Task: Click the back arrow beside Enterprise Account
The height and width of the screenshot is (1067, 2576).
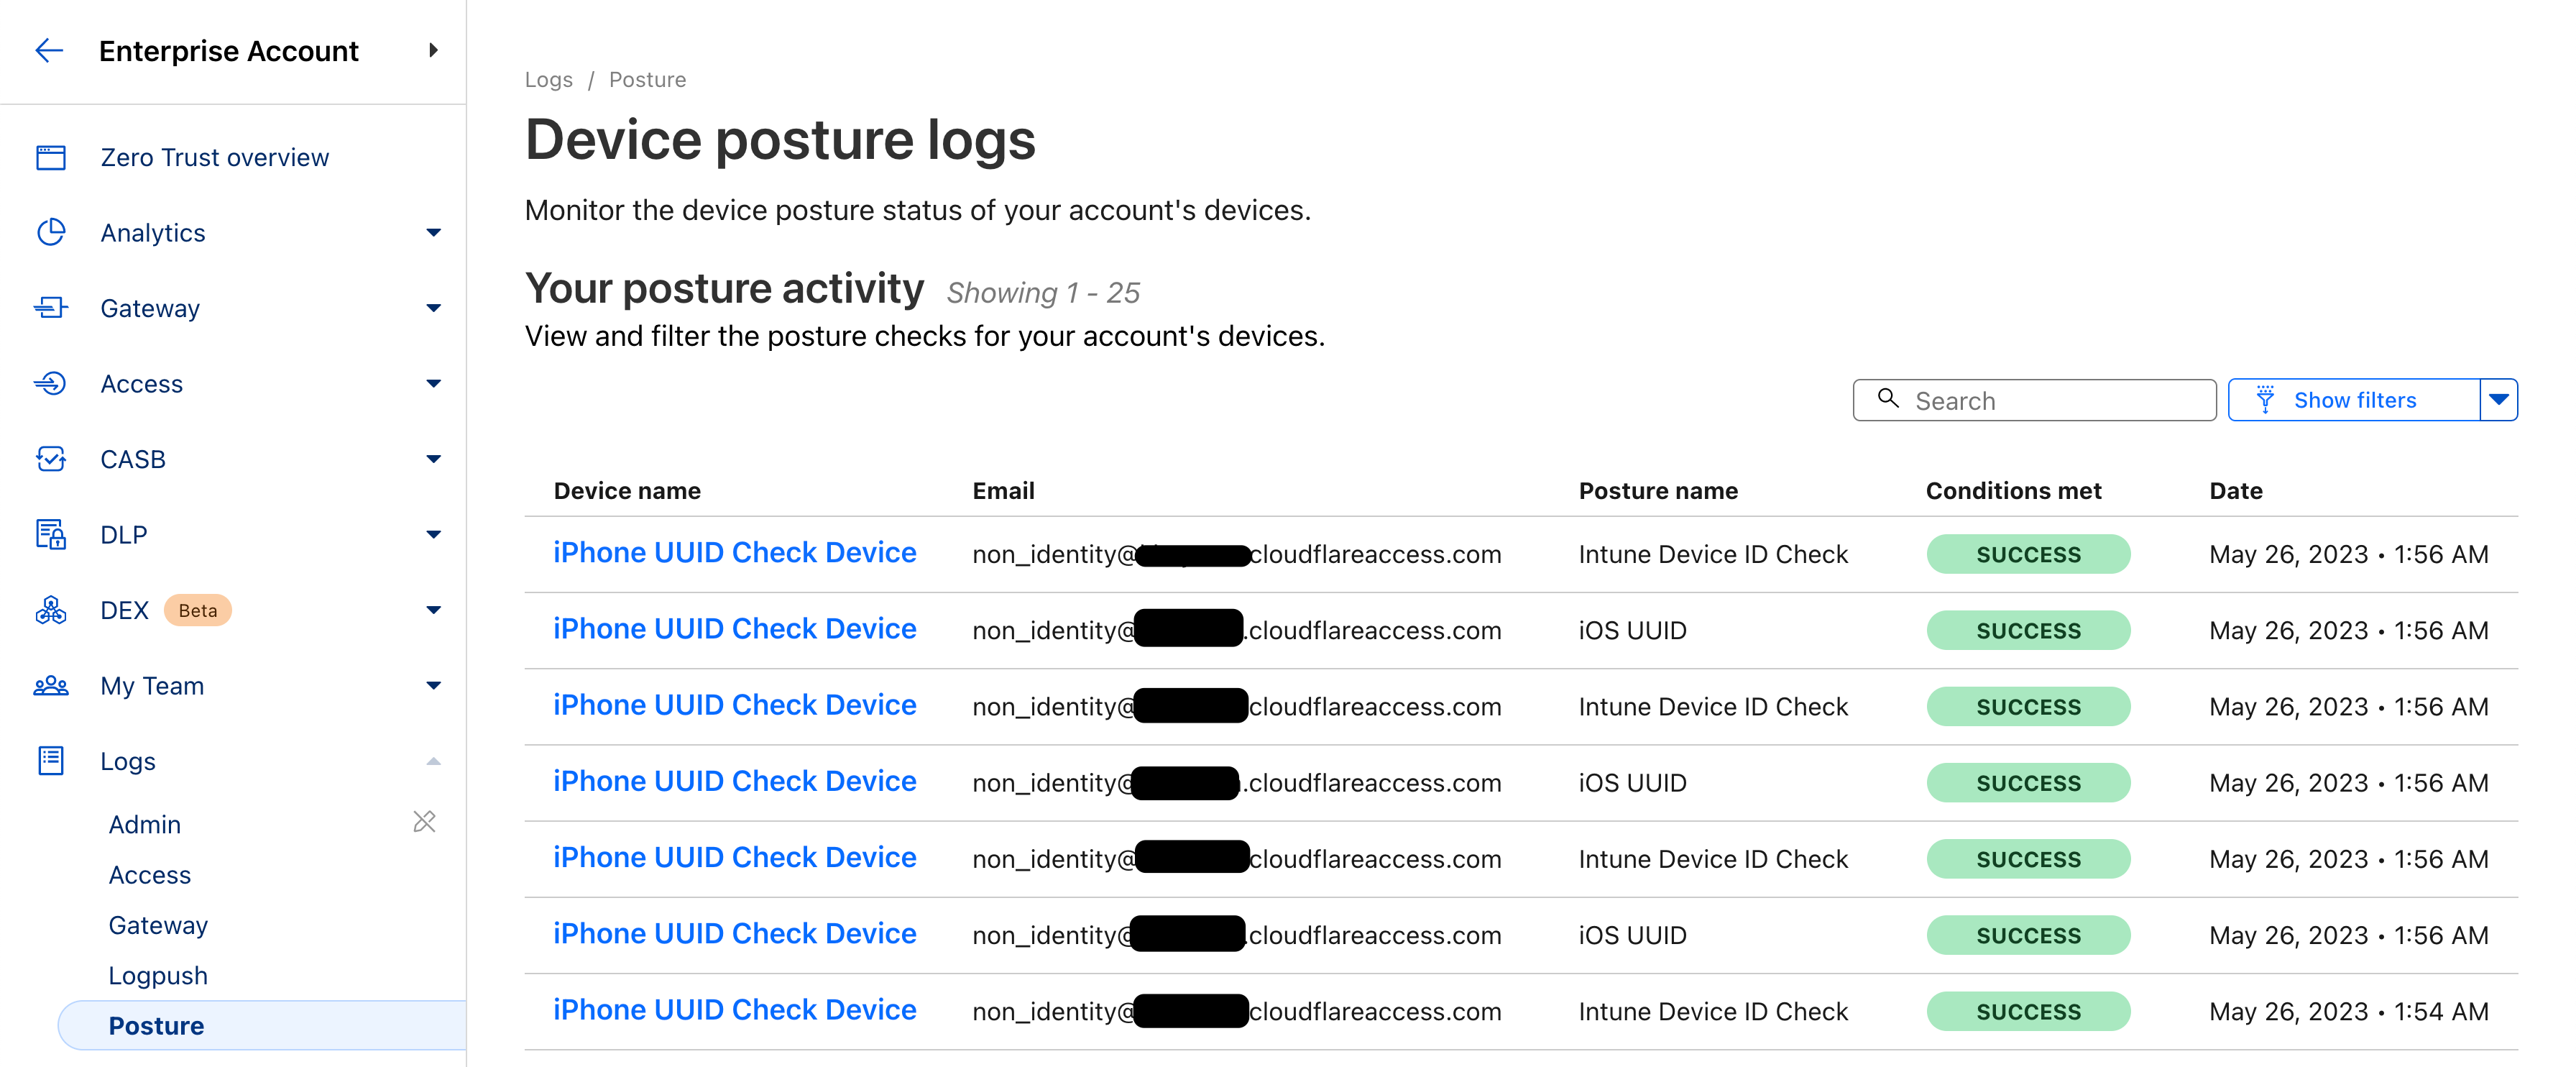Action: 49,51
